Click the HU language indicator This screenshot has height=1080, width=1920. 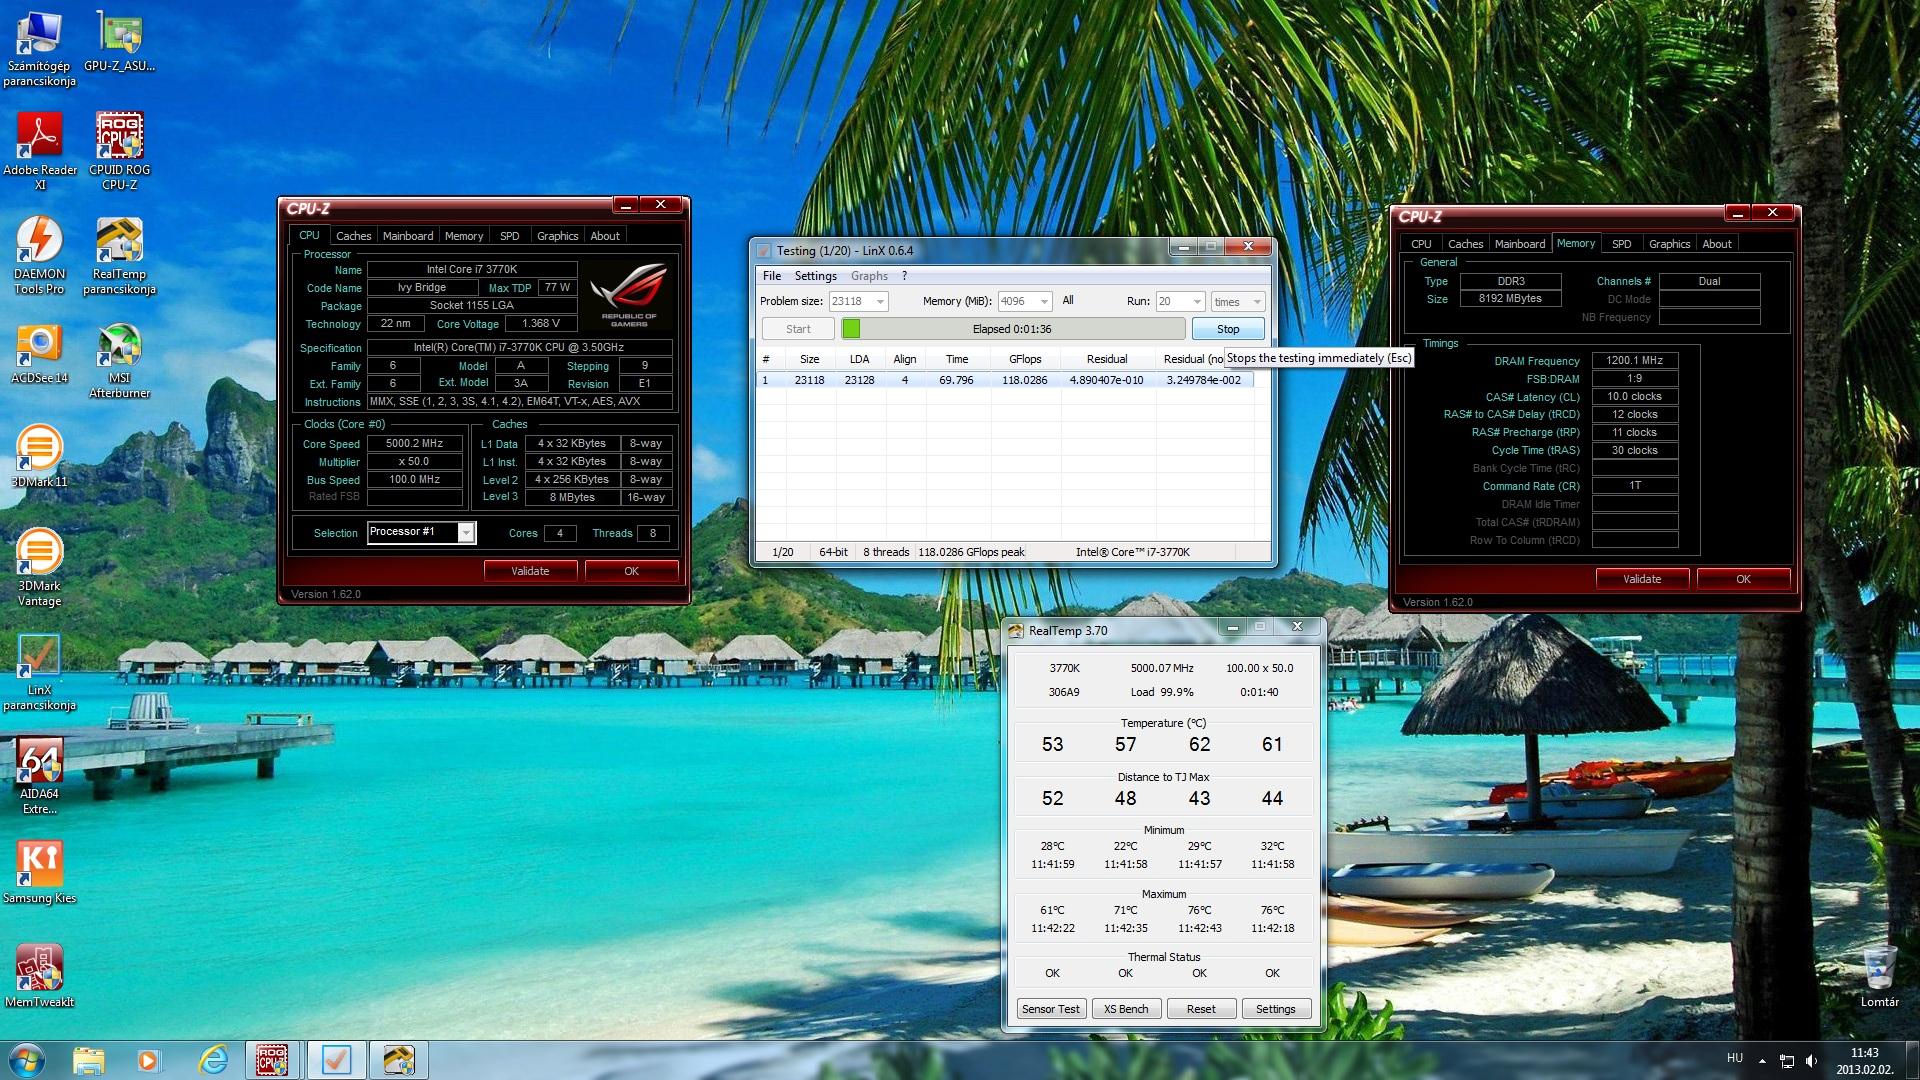click(1735, 1058)
